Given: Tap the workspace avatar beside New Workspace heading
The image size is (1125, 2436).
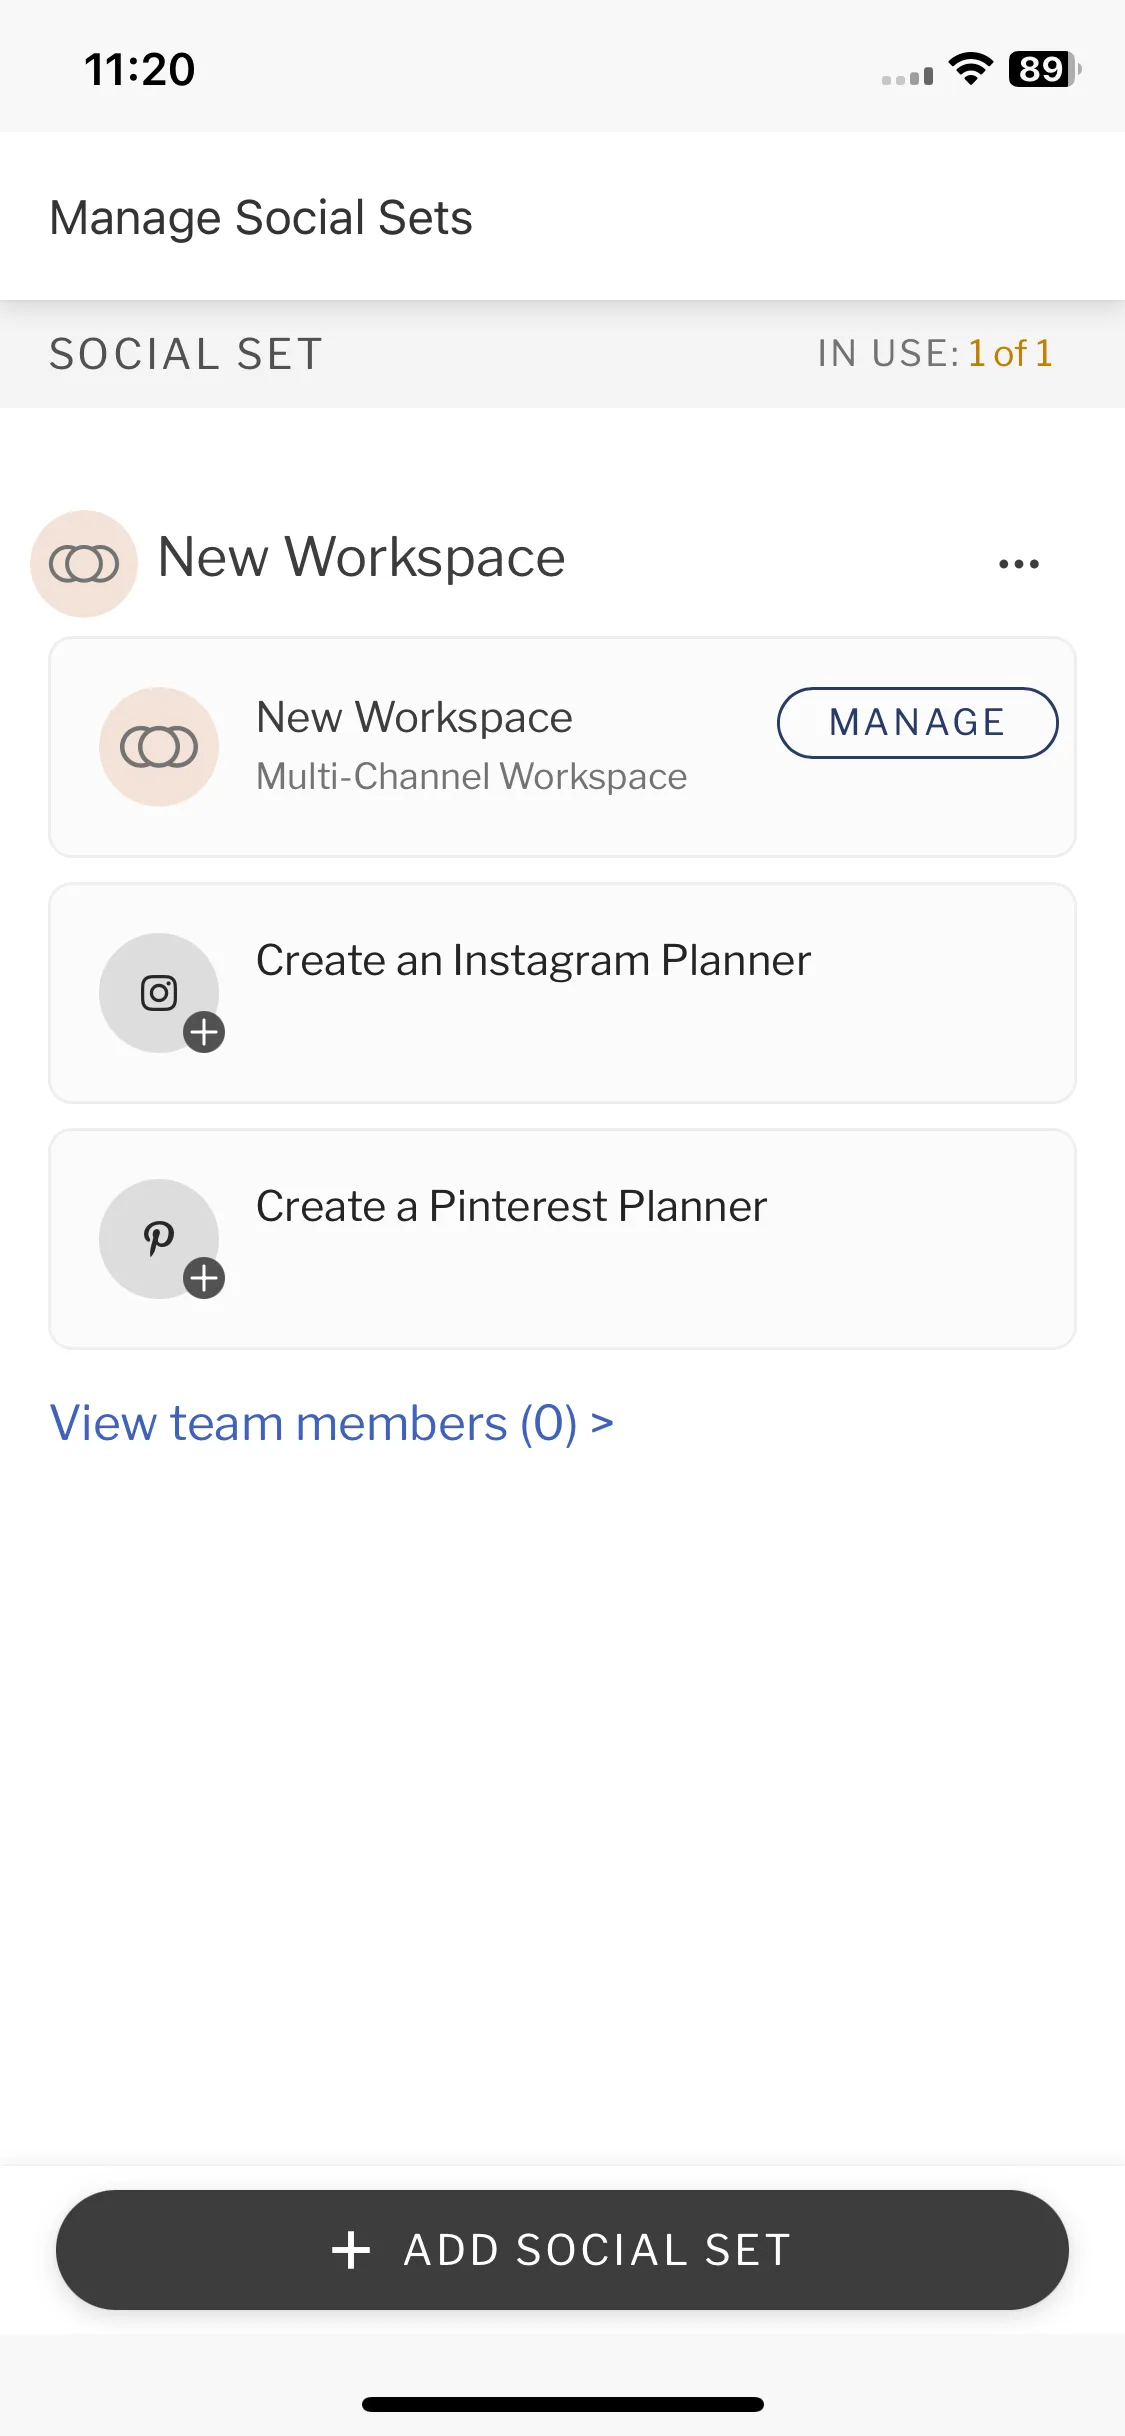Looking at the screenshot, I should pos(84,564).
